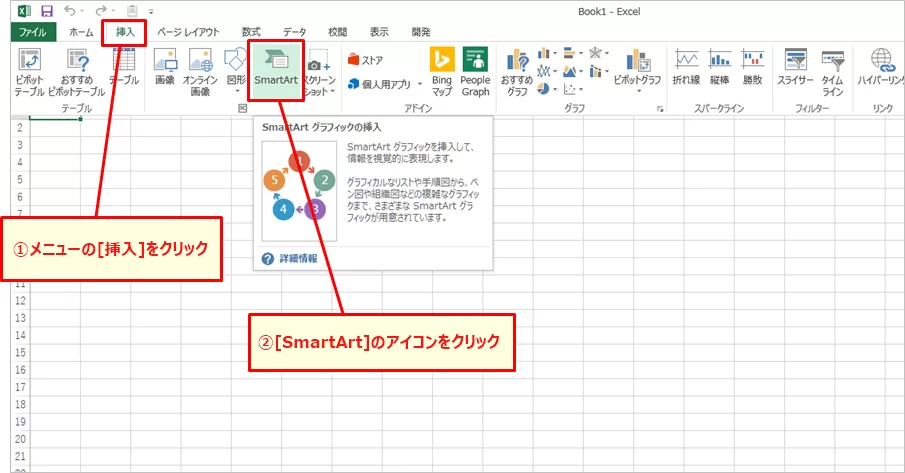
Task: Click the 詳細情報 link in SmartArt tooltip
Action: (298, 258)
